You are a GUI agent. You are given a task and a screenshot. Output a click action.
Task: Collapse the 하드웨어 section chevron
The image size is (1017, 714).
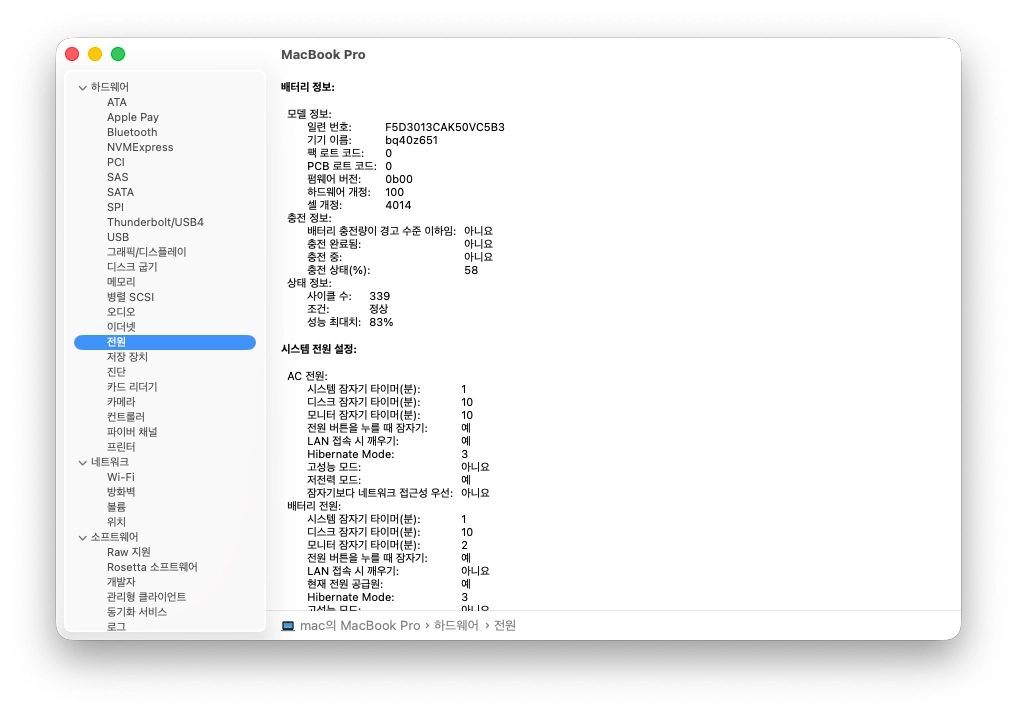click(x=82, y=88)
